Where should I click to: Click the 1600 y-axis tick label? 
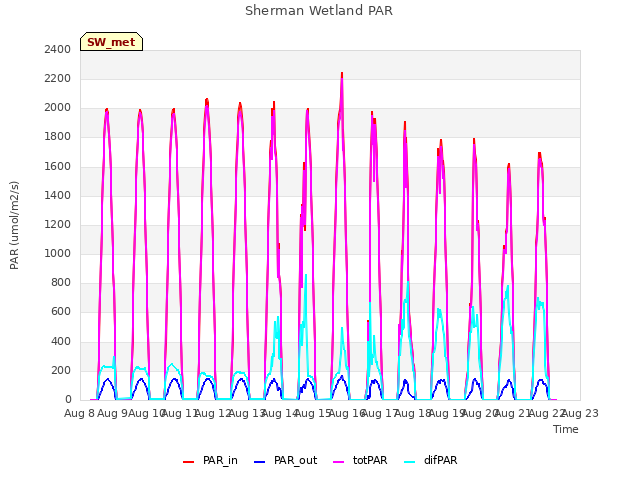[x=58, y=167]
